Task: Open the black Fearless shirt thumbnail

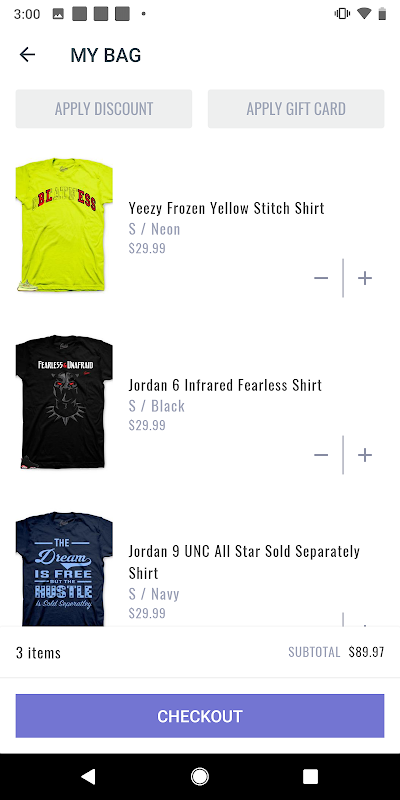Action: click(64, 402)
